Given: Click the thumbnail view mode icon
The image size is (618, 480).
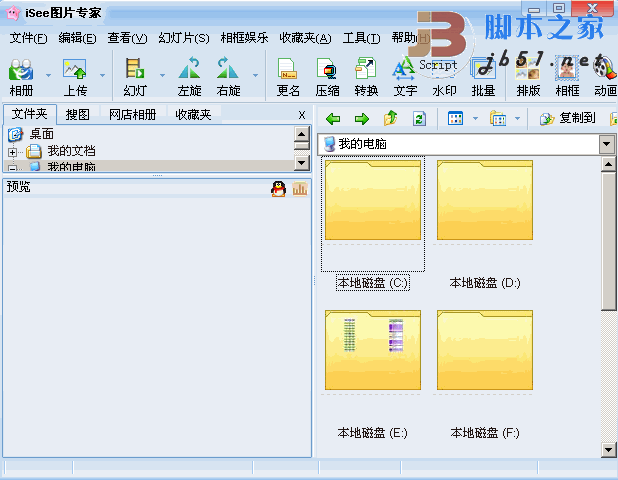Looking at the screenshot, I should tap(455, 118).
